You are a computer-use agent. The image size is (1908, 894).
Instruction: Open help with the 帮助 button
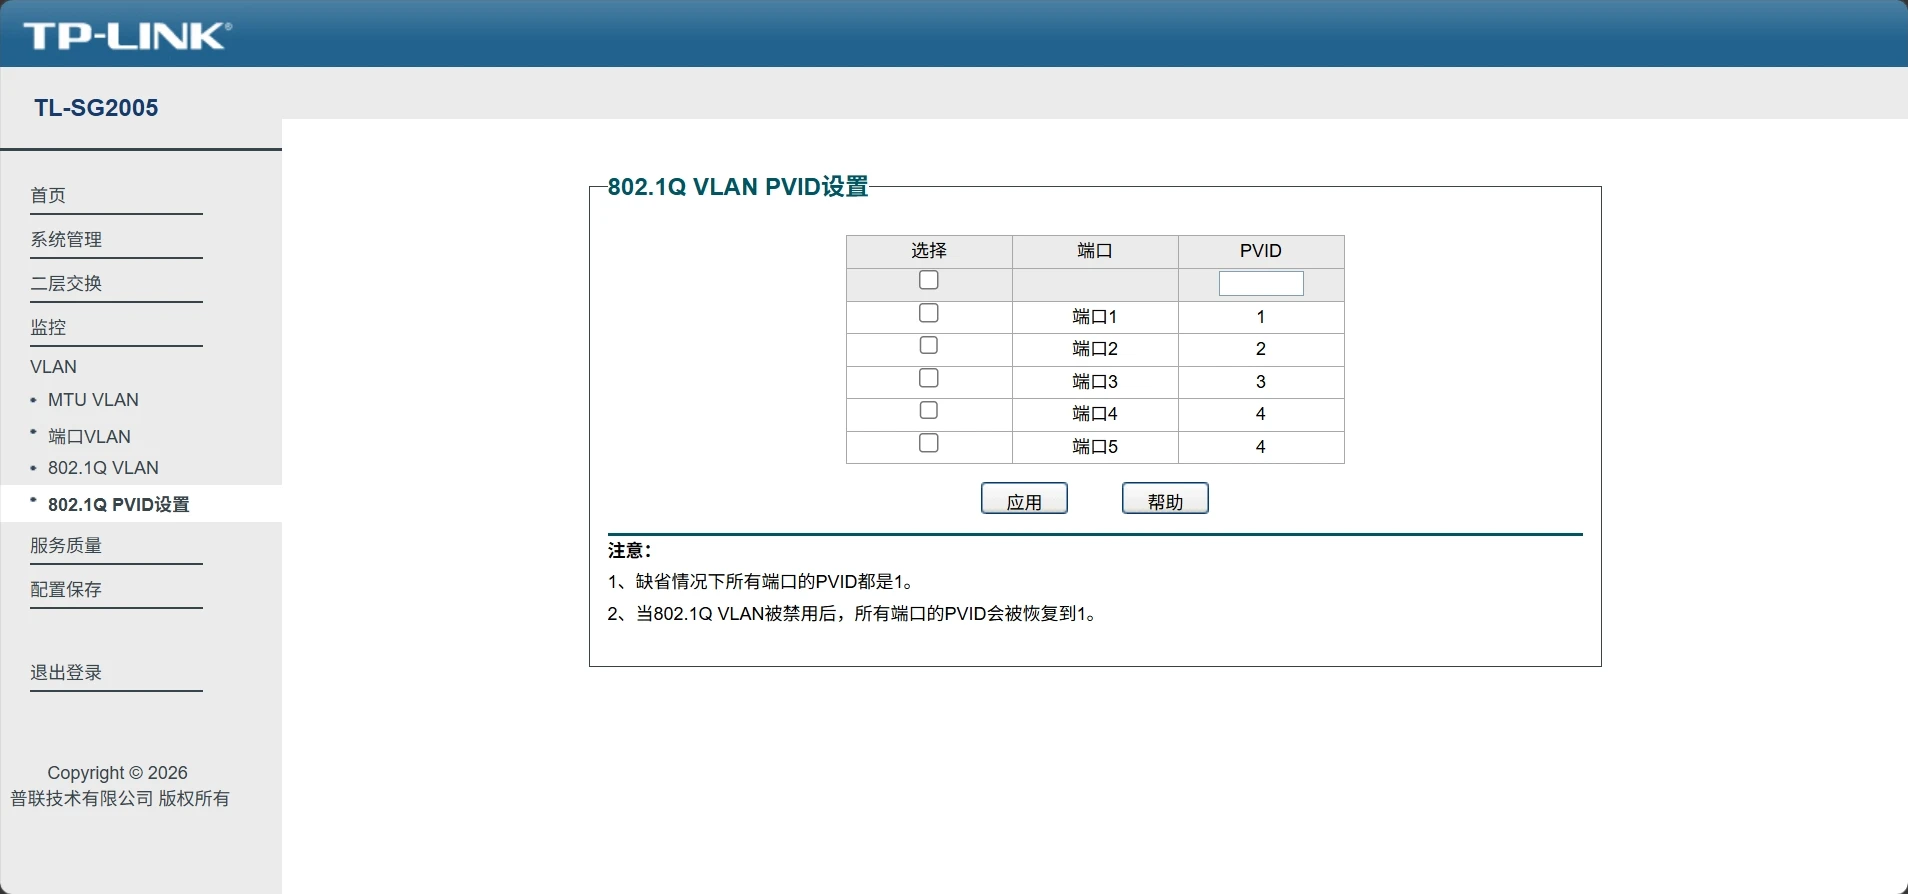tap(1165, 499)
